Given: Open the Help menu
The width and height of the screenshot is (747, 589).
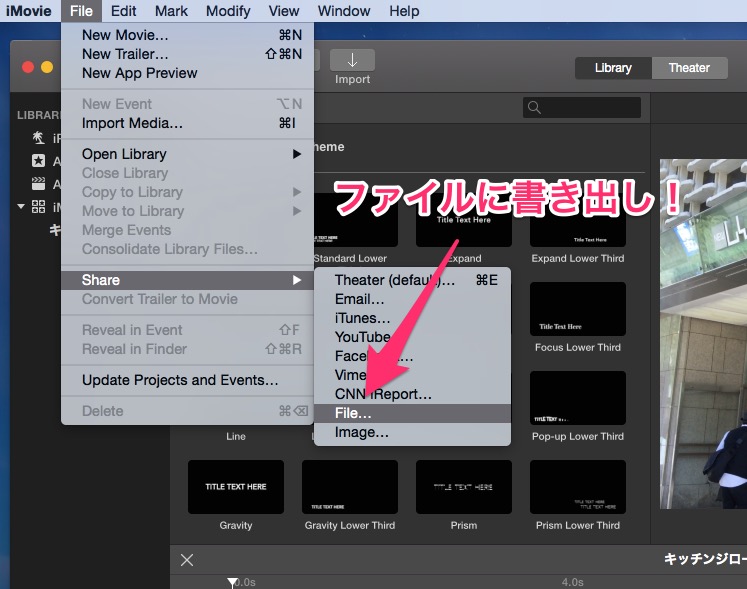Looking at the screenshot, I should pos(404,10).
